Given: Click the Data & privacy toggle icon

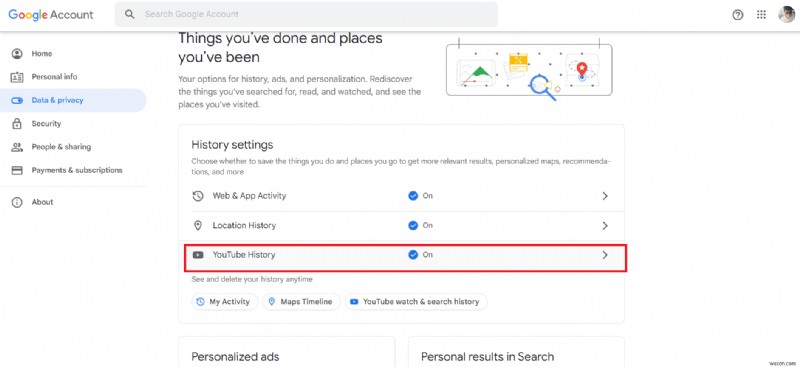Looking at the screenshot, I should point(17,101).
